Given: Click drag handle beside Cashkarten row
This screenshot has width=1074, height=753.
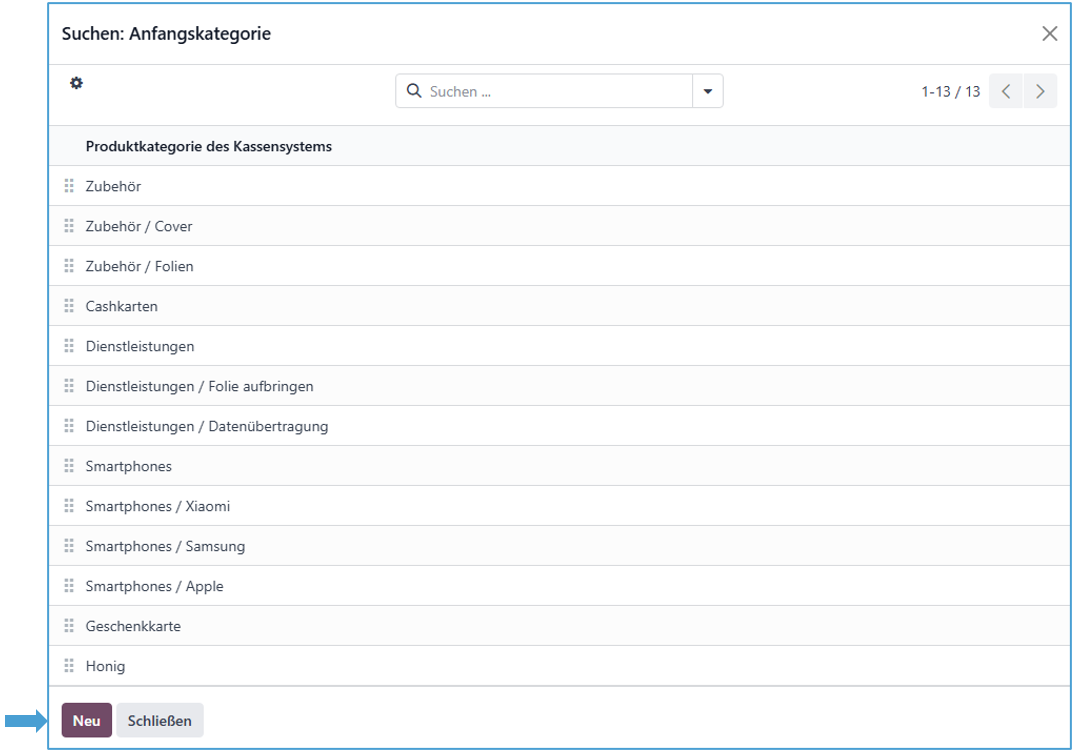Looking at the screenshot, I should tap(69, 306).
